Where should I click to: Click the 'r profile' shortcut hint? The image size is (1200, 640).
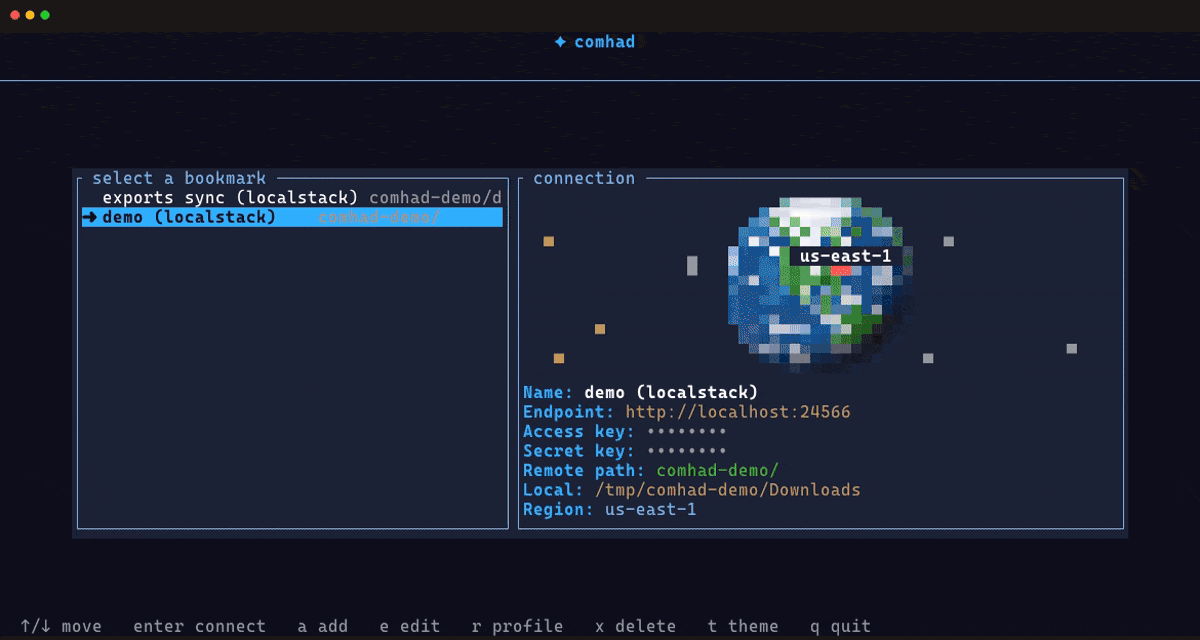(517, 627)
